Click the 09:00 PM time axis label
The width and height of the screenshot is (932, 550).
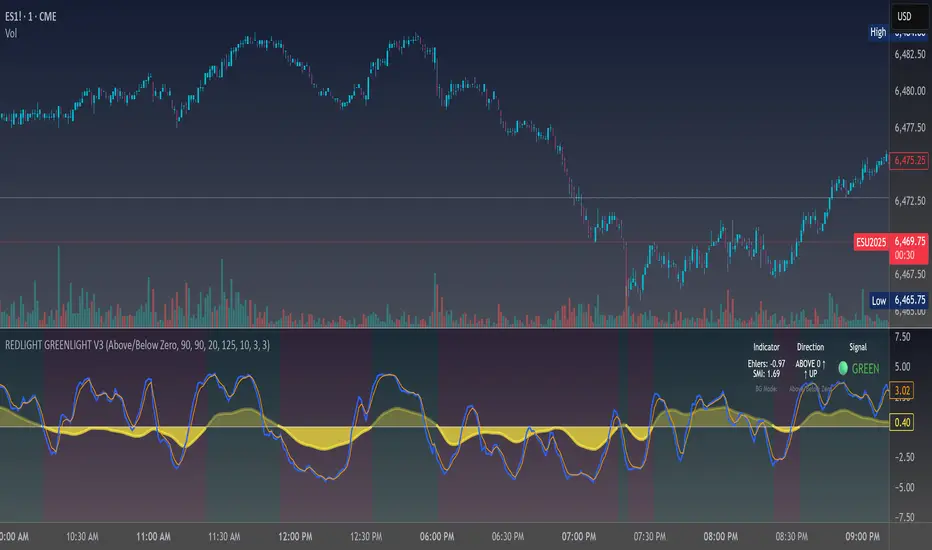(x=862, y=536)
